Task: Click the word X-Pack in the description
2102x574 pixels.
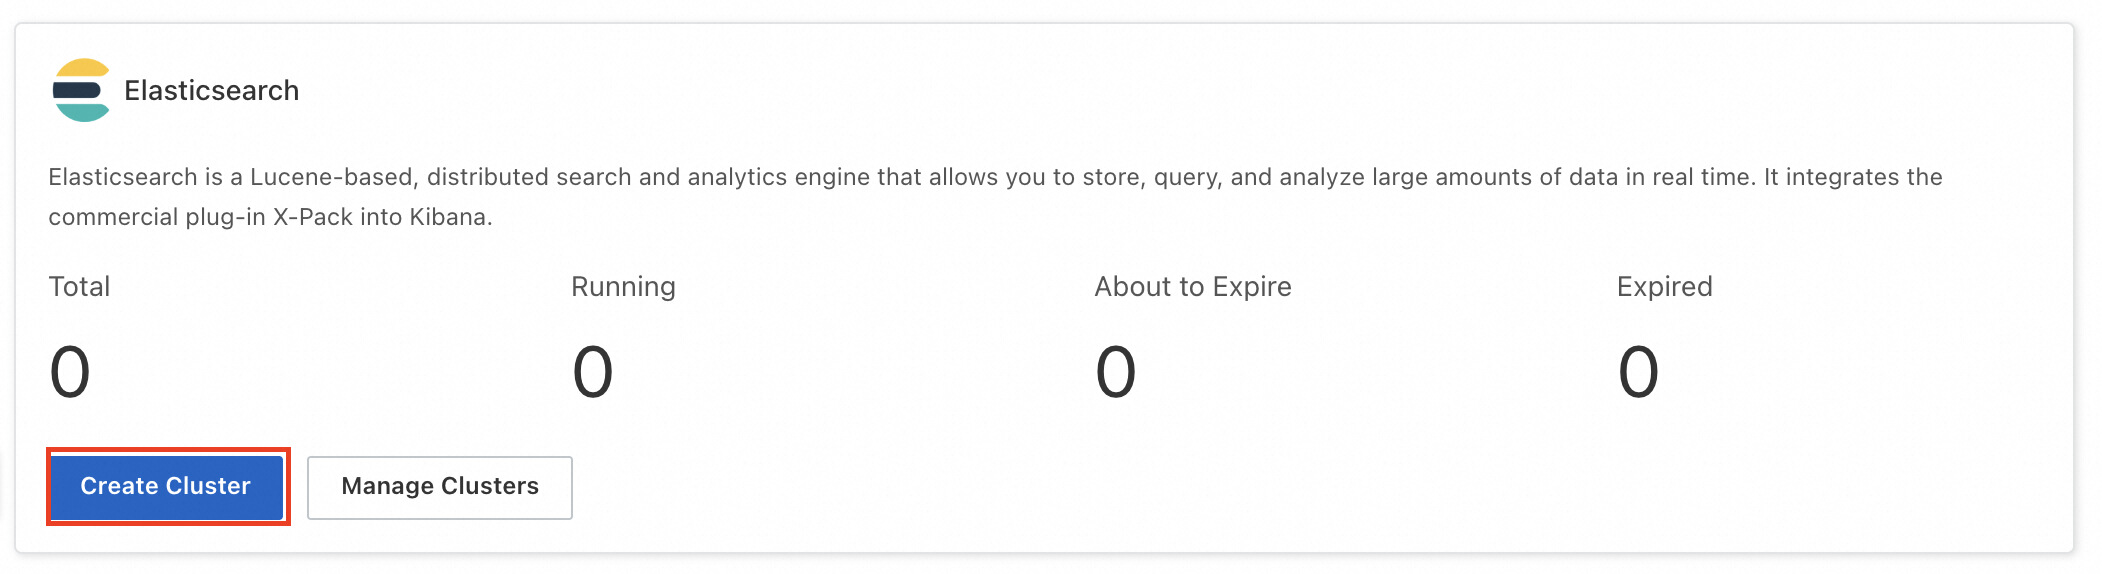Action: [313, 217]
